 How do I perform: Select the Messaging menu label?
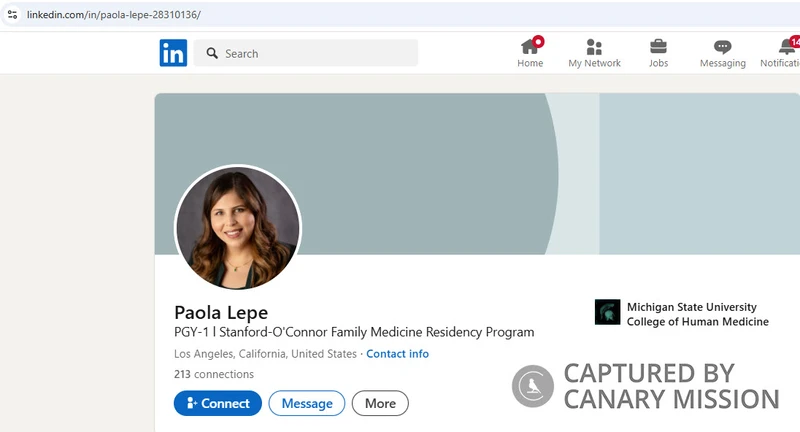[x=722, y=63]
